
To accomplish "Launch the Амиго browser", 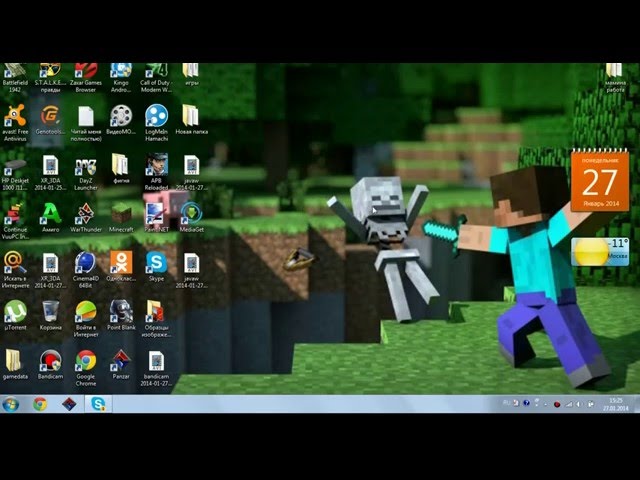I will (50, 217).
